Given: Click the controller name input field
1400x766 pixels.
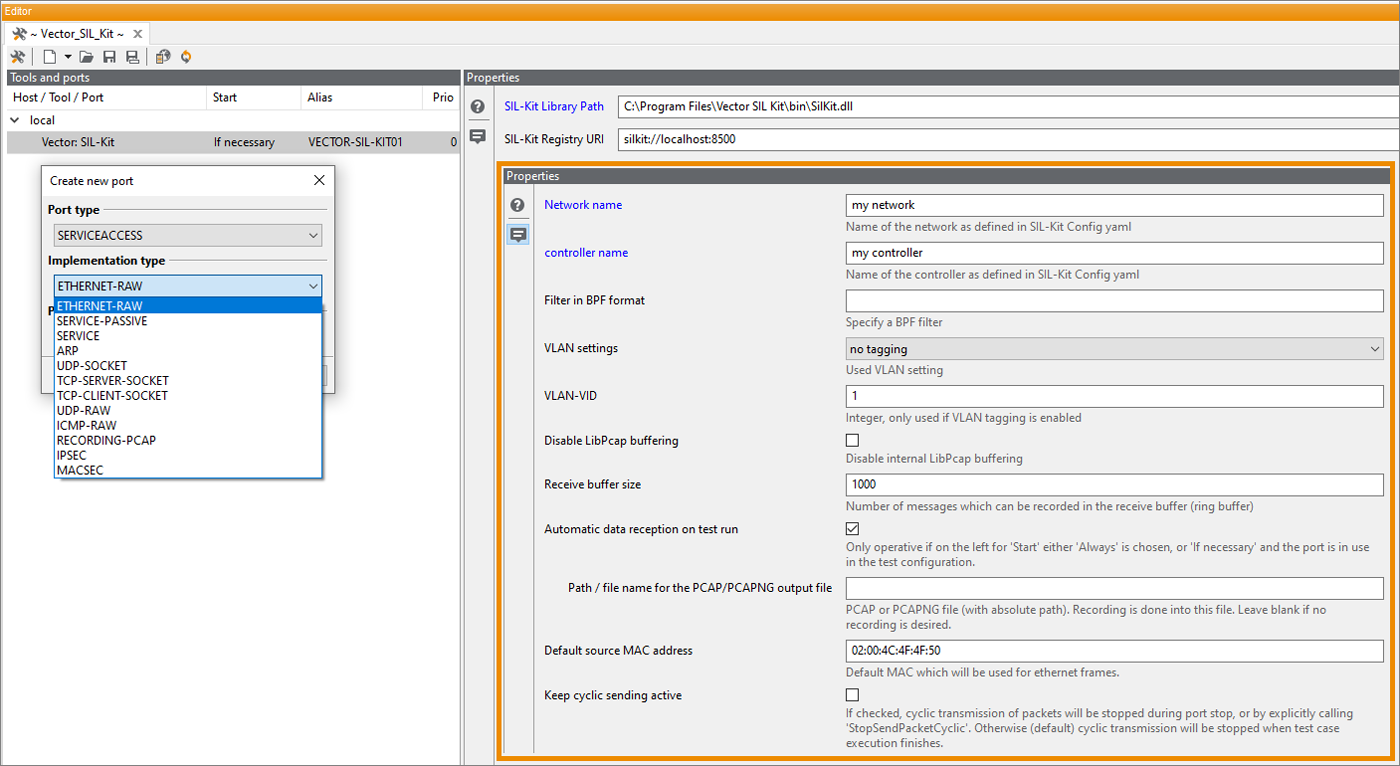Looking at the screenshot, I should [x=1114, y=253].
